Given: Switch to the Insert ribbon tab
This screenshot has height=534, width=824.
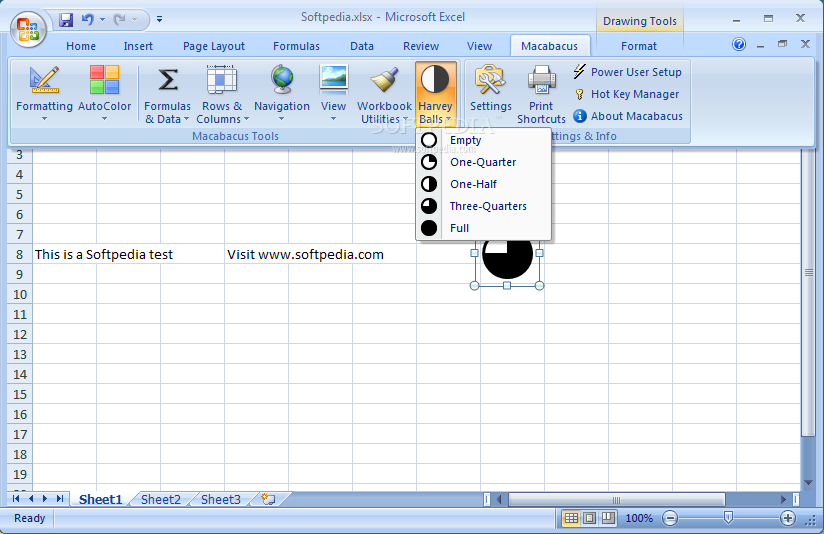Looking at the screenshot, I should click(138, 46).
